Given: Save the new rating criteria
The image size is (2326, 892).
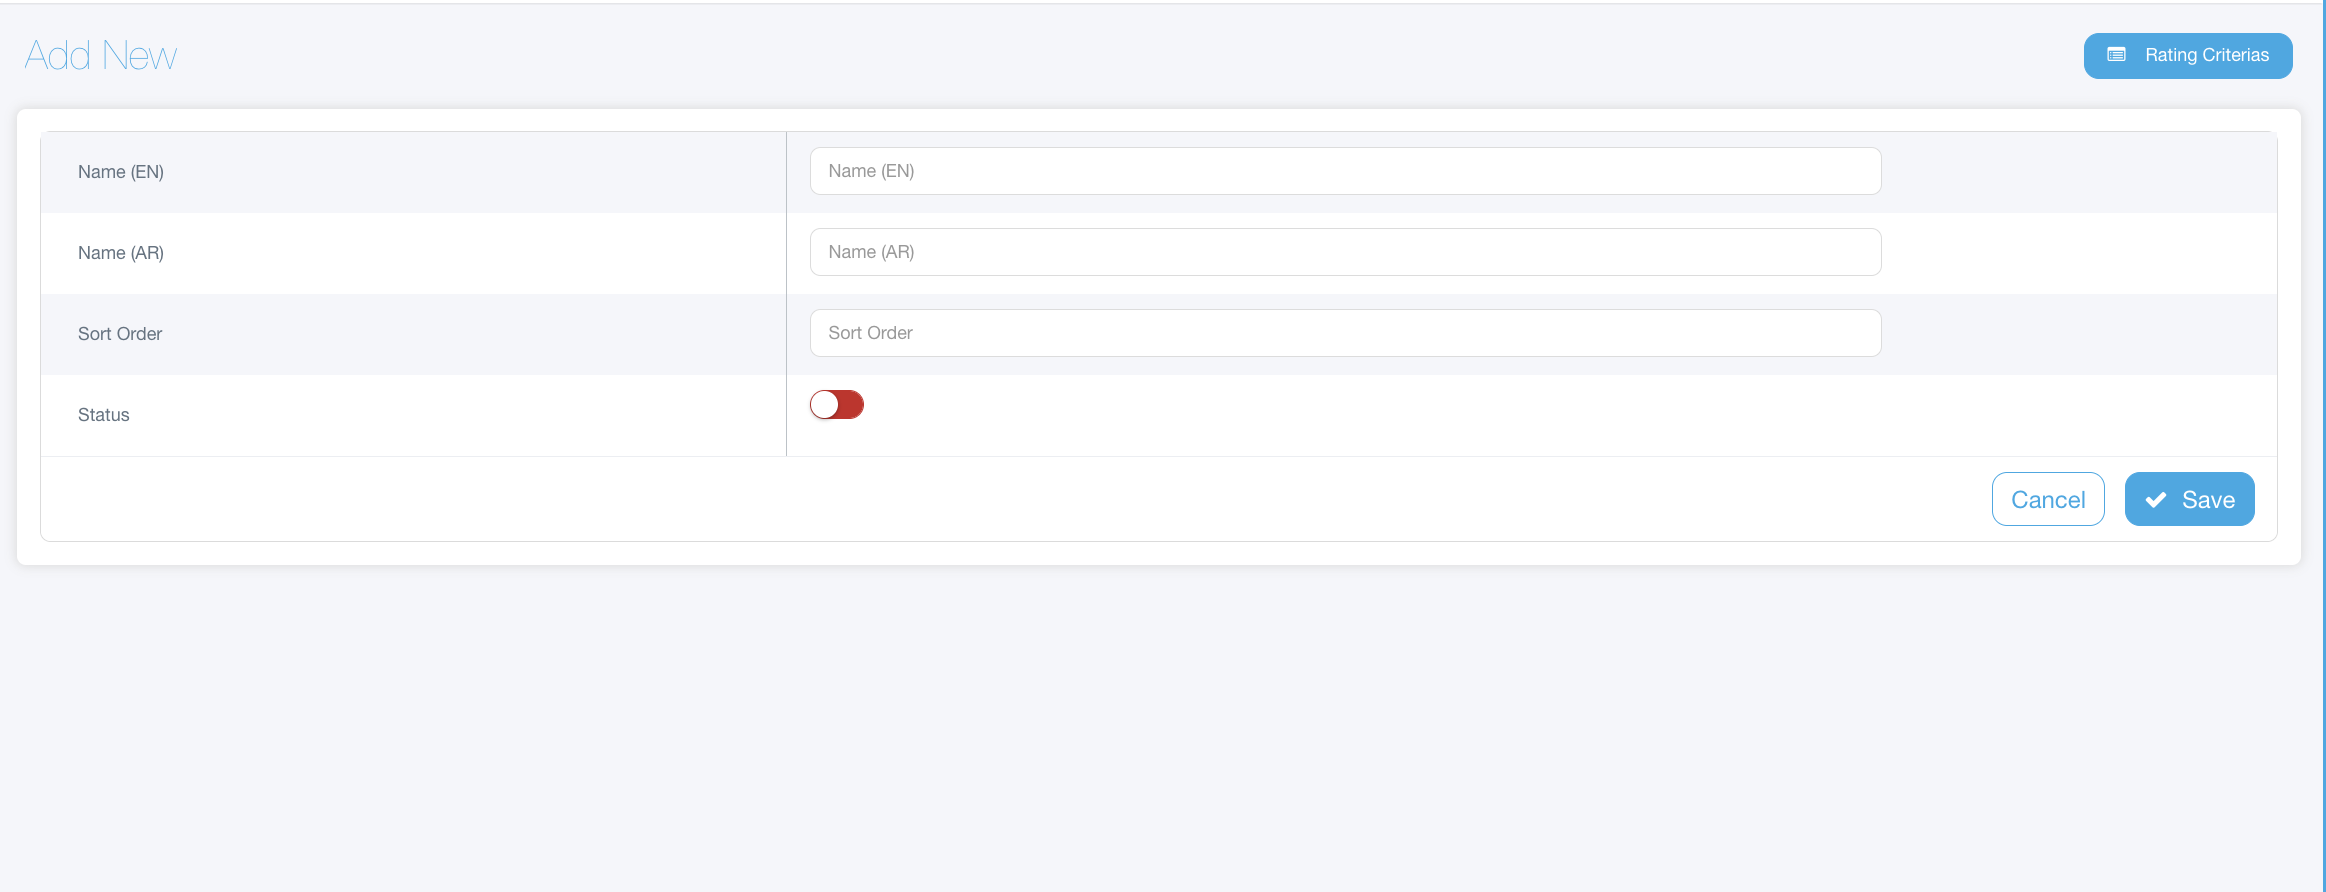Looking at the screenshot, I should (2189, 499).
